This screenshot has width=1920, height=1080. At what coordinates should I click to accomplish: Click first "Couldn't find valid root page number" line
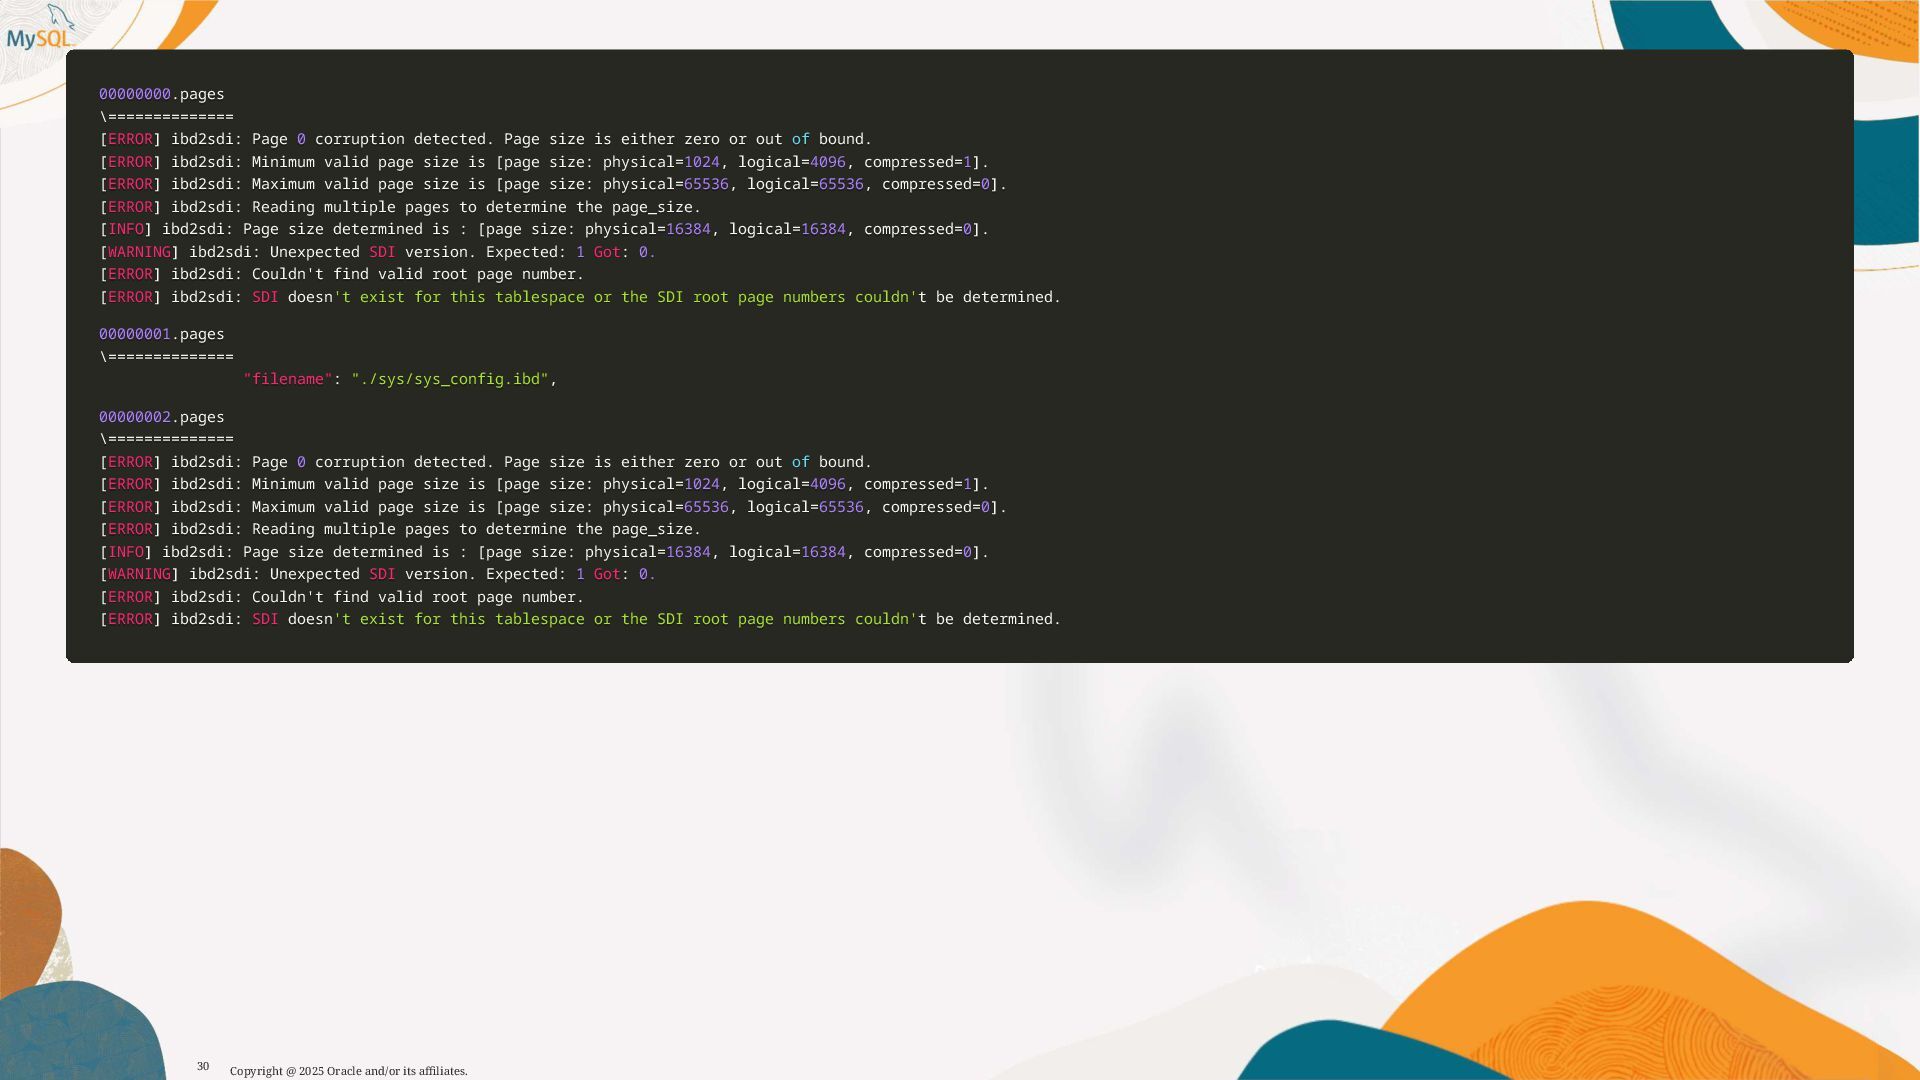(x=341, y=274)
